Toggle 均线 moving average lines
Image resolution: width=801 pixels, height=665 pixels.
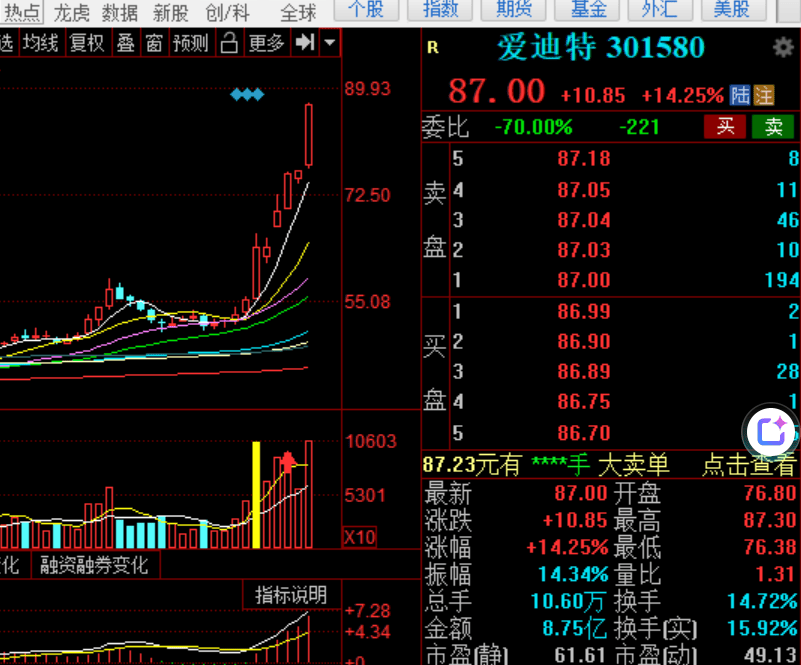[x=41, y=43]
